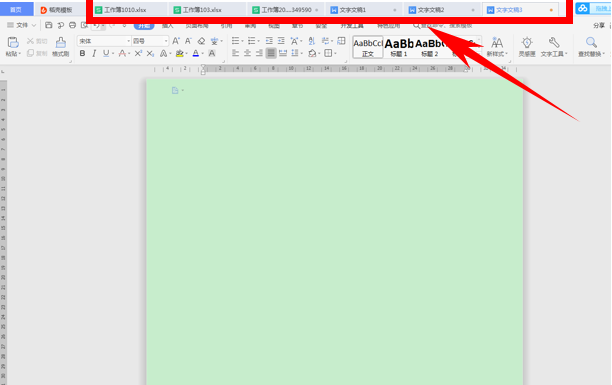Toggle bold formatting

pyautogui.click(x=82, y=53)
